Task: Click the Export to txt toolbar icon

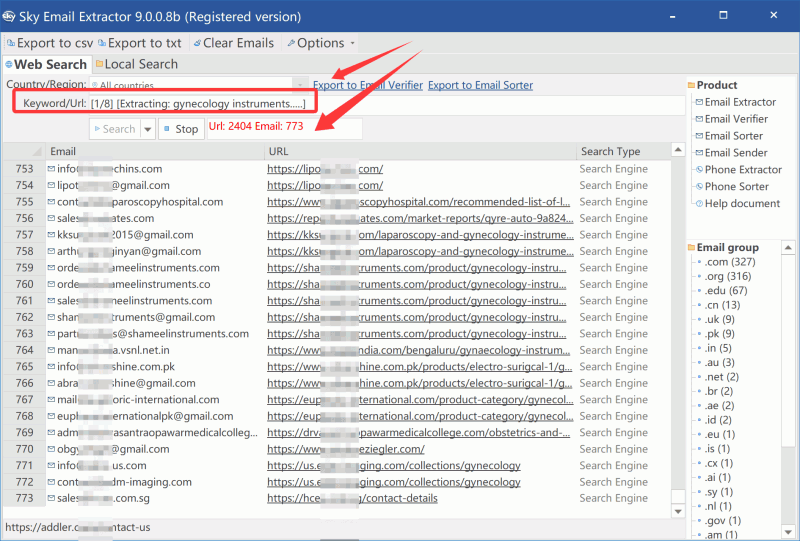Action: [x=102, y=43]
